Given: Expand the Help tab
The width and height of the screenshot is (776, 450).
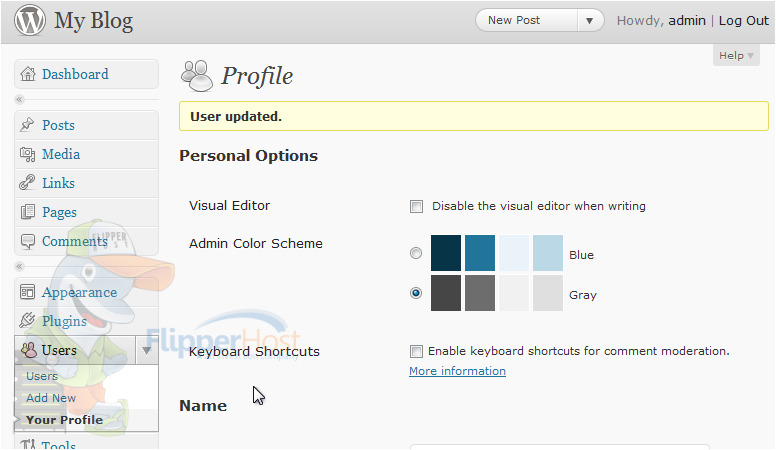Looking at the screenshot, I should point(736,55).
